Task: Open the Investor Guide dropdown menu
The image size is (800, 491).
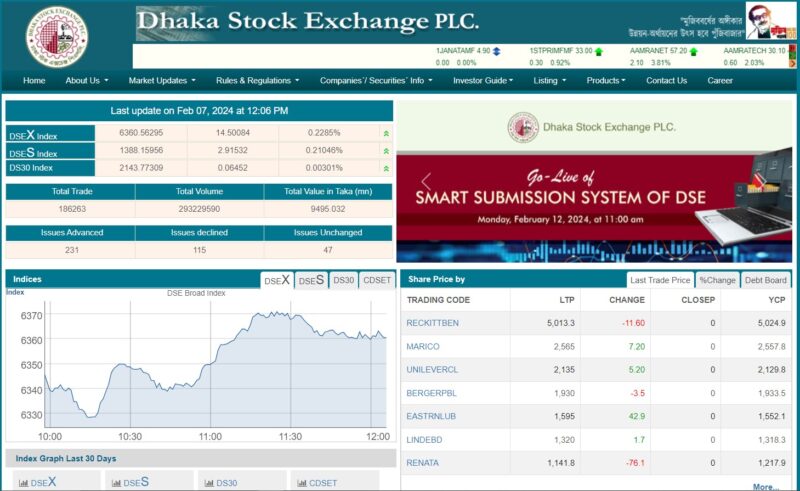Action: tap(485, 81)
